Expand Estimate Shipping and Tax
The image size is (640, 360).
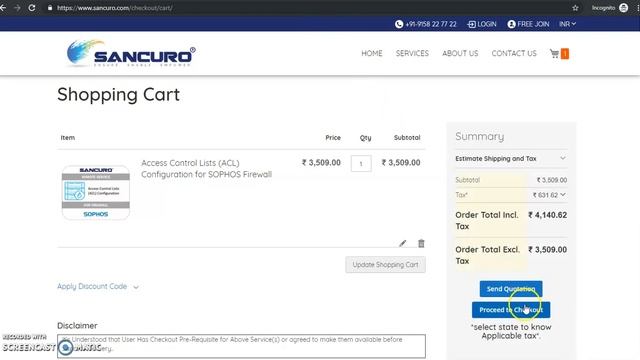[511, 158]
